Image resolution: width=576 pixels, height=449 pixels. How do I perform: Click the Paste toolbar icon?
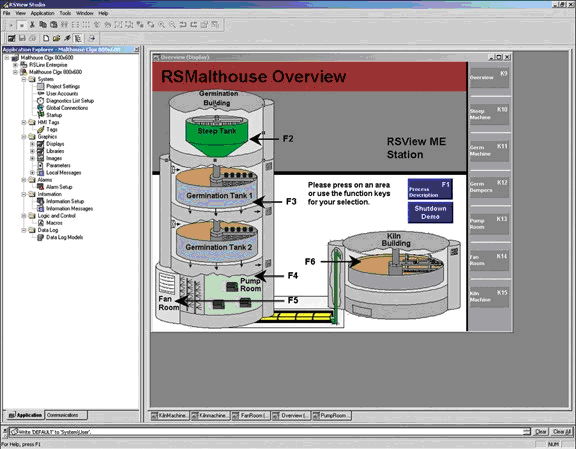(54, 25)
